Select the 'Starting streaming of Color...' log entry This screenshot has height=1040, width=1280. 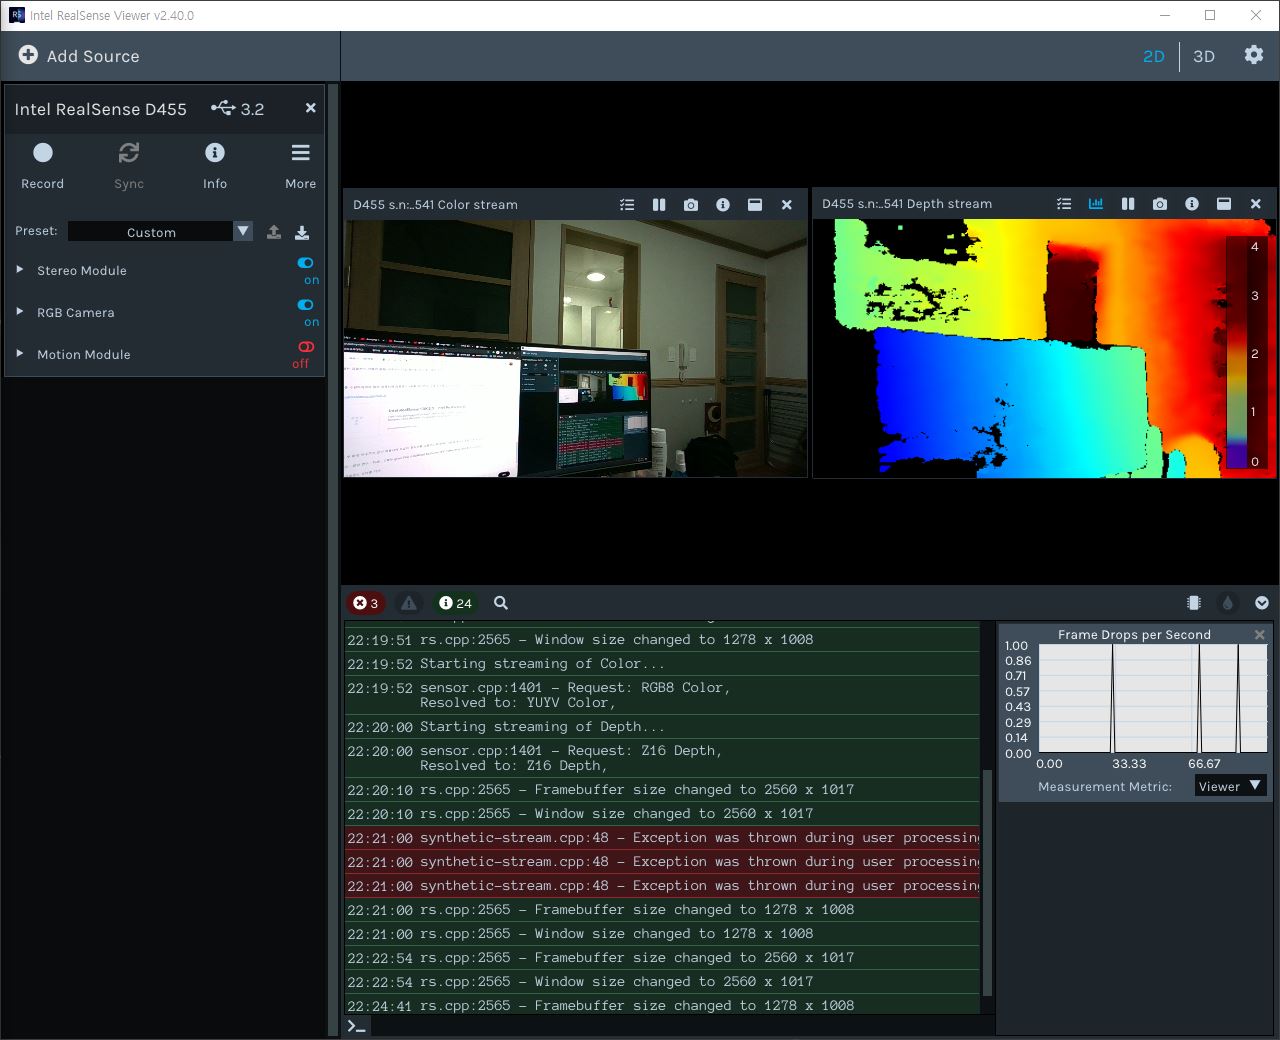(662, 664)
